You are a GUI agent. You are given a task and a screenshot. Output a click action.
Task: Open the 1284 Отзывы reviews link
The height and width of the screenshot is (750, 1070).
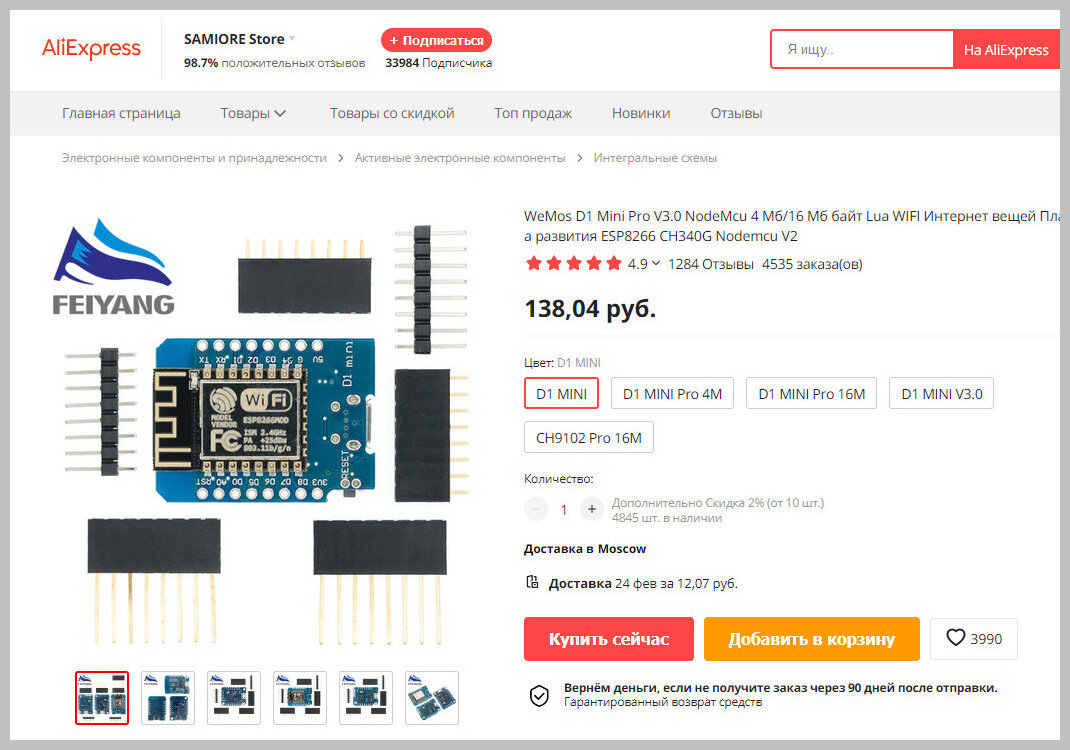click(x=710, y=264)
